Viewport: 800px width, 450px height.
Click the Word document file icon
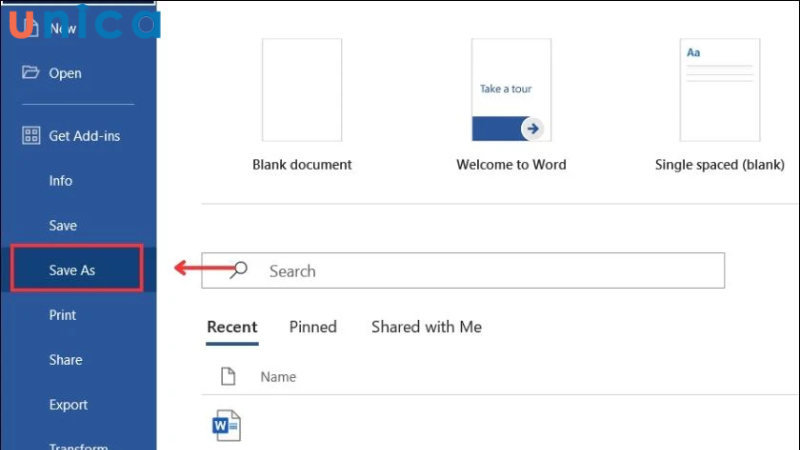[x=227, y=426]
